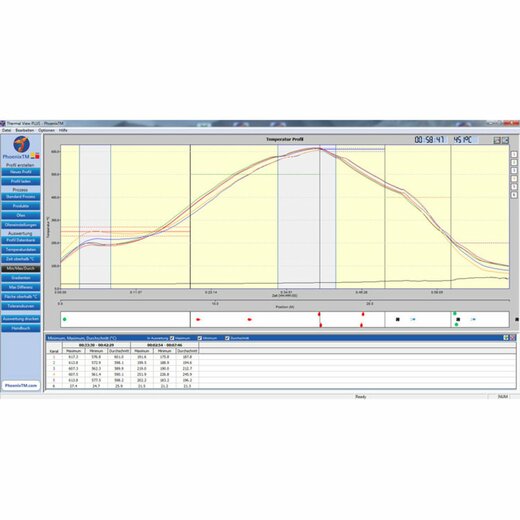The image size is (520, 520).
Task: Click the PhoenixTM globe logo
Action: click(x=22, y=144)
